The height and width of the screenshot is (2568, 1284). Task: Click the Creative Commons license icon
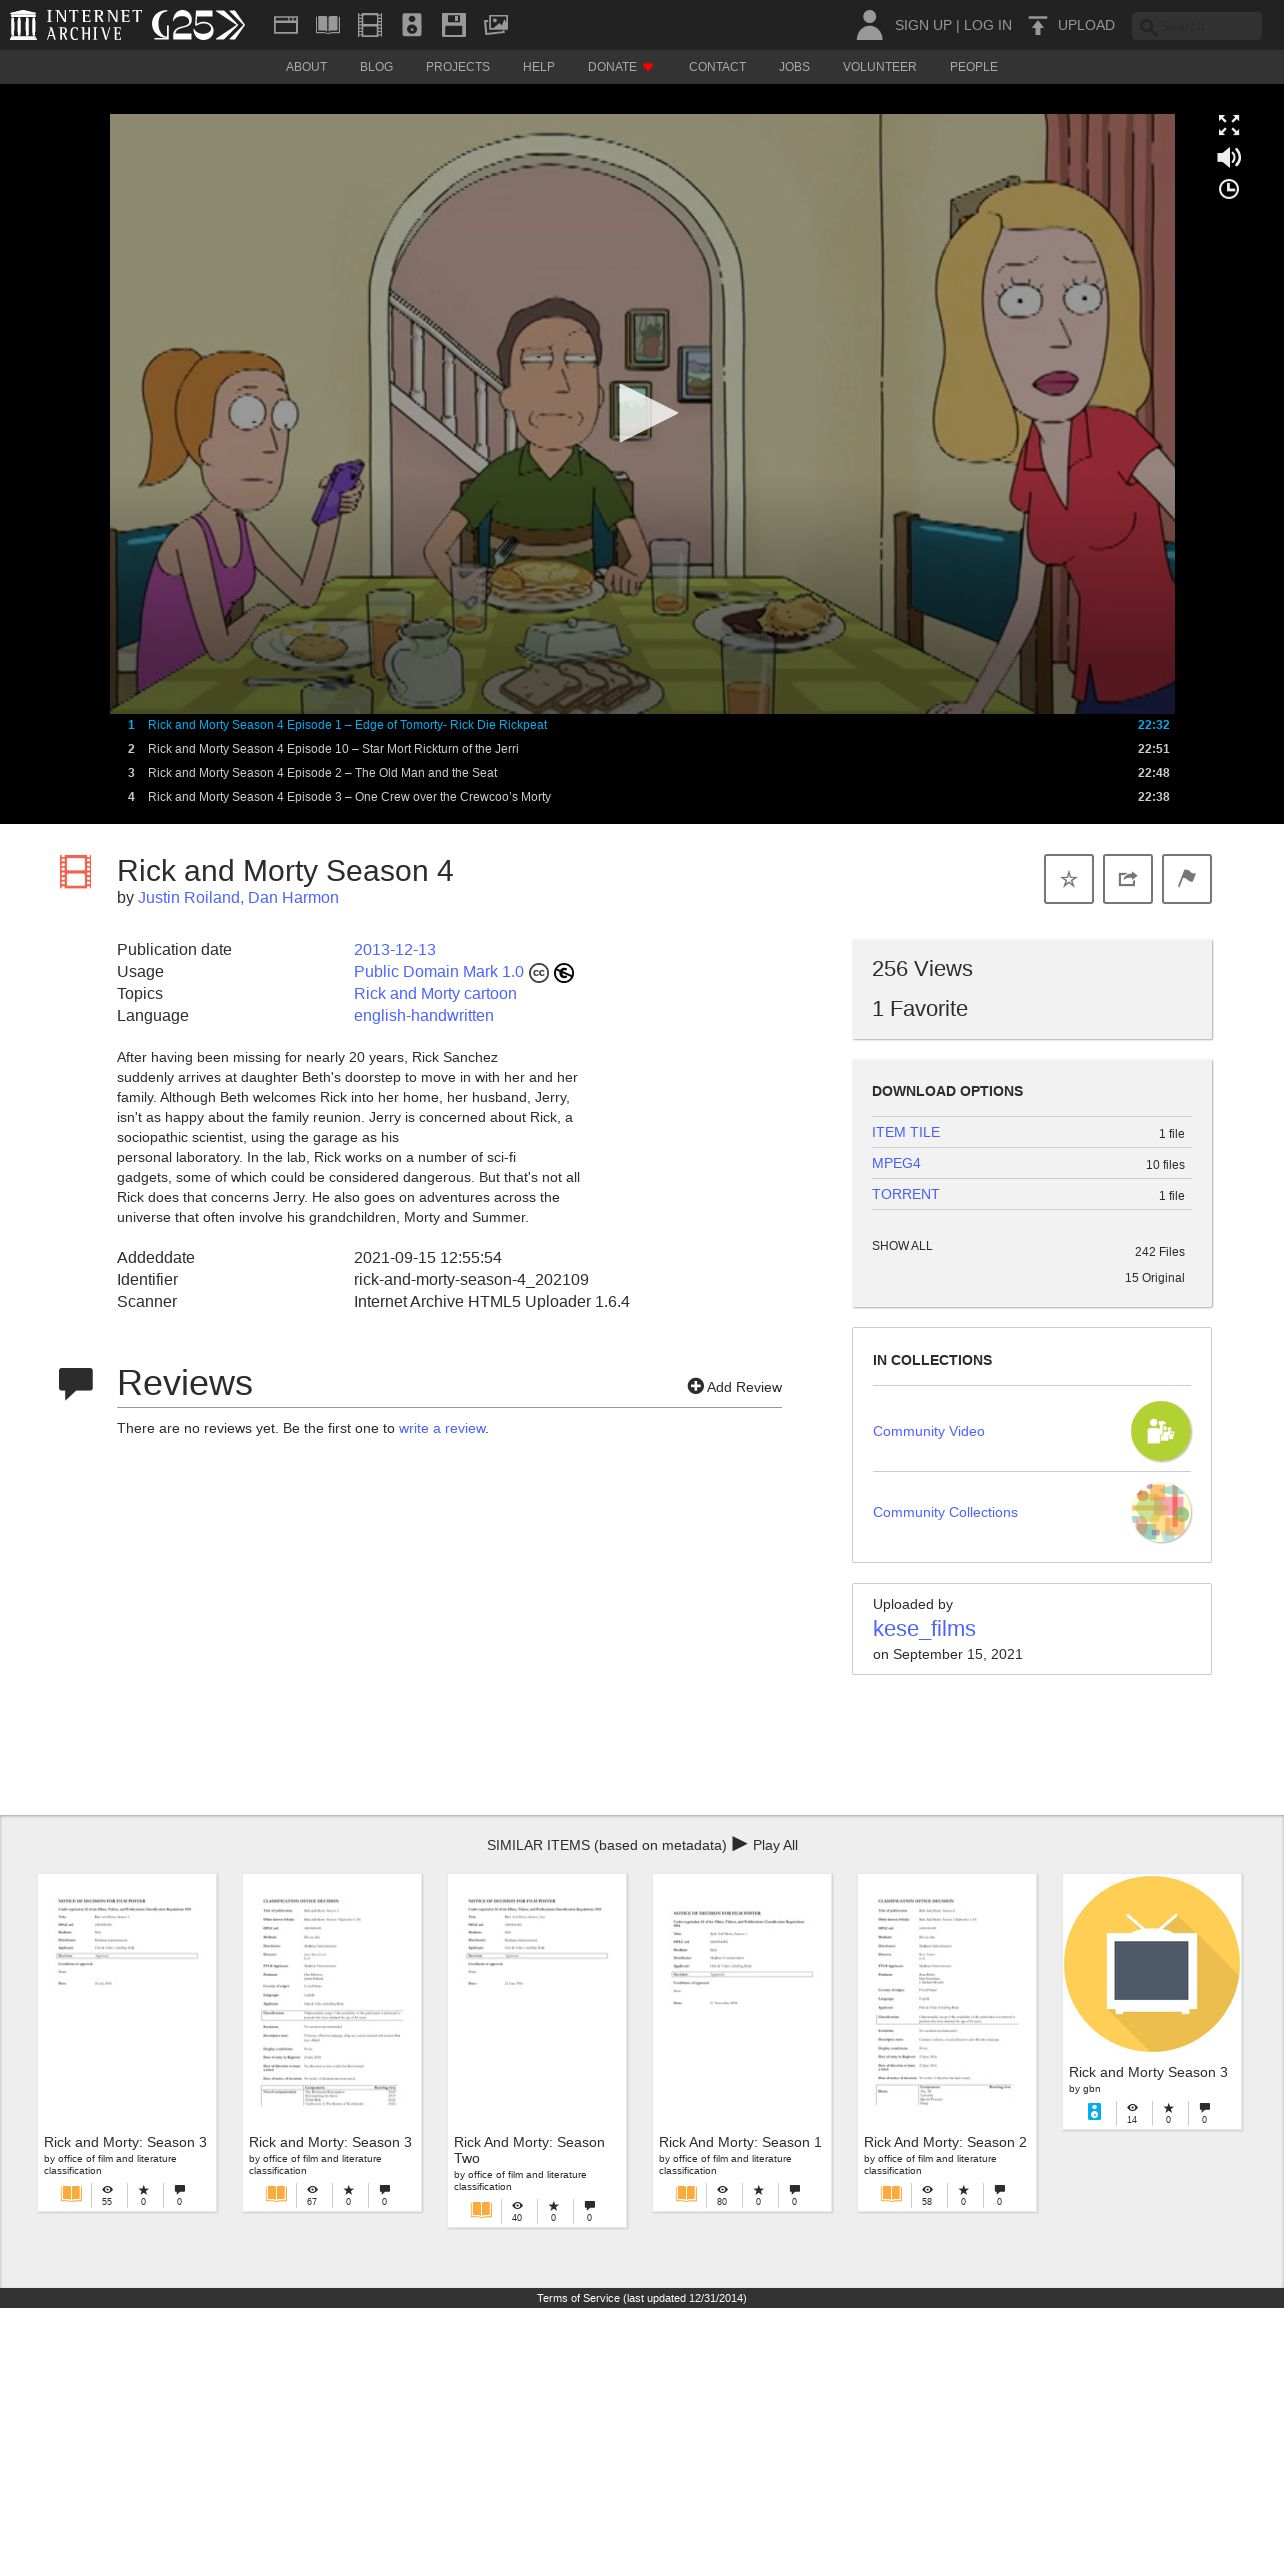(539, 973)
